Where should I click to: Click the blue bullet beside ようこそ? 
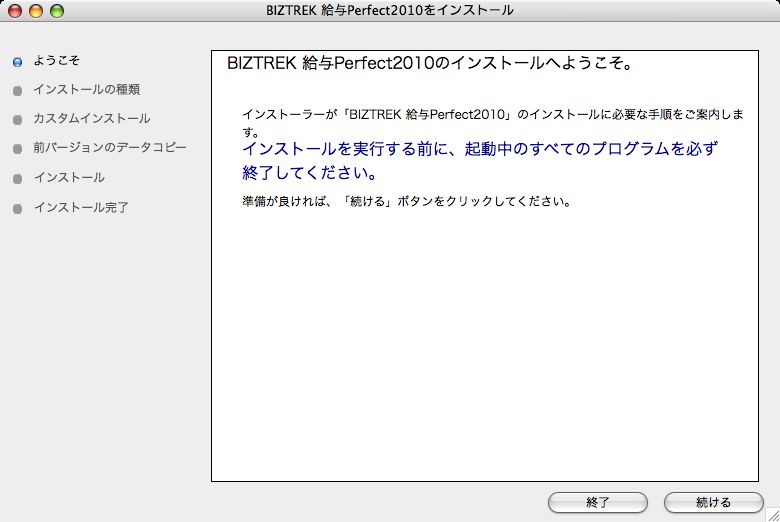[17, 62]
